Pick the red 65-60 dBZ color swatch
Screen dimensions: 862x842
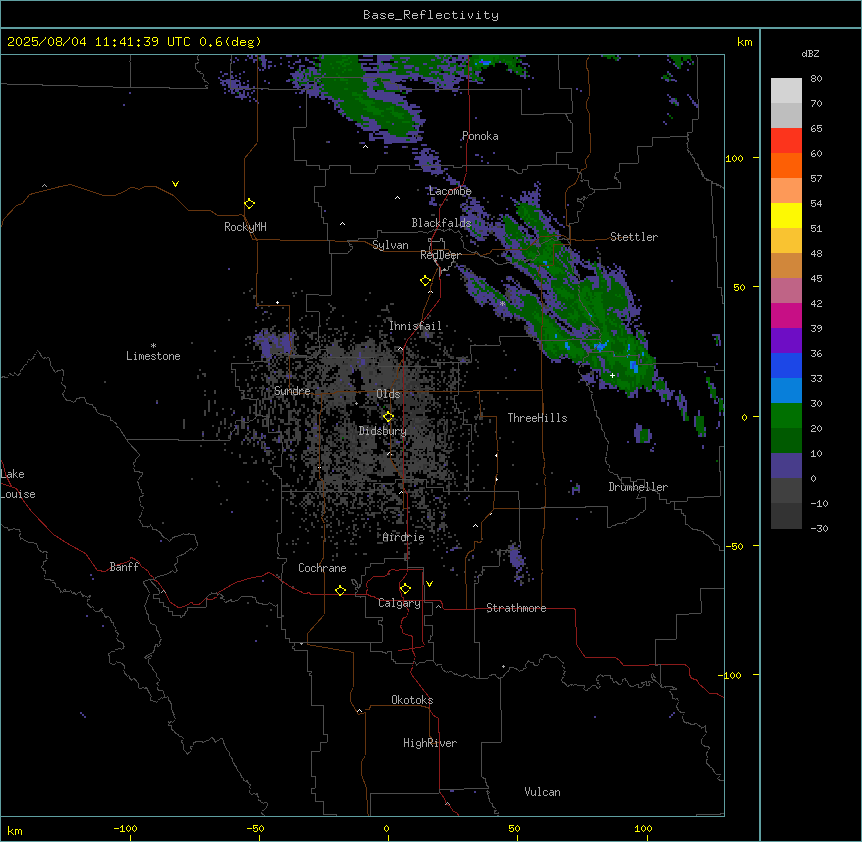tap(786, 141)
